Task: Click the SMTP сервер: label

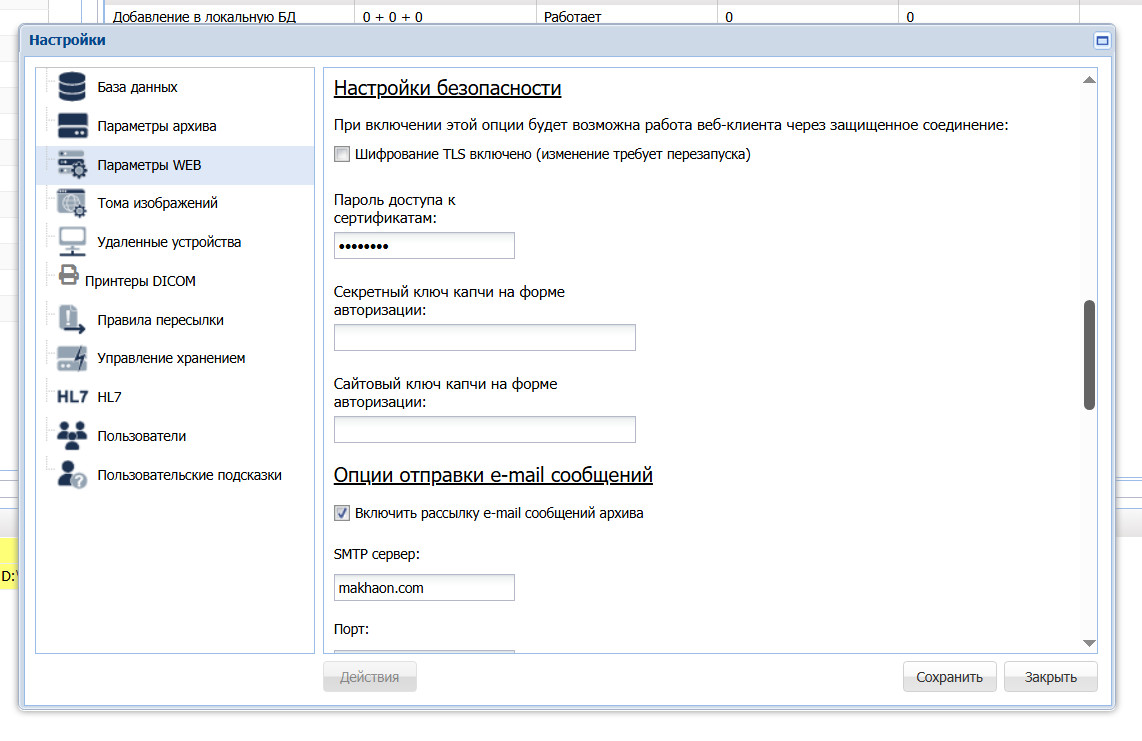Action: pyautogui.click(x=377, y=554)
